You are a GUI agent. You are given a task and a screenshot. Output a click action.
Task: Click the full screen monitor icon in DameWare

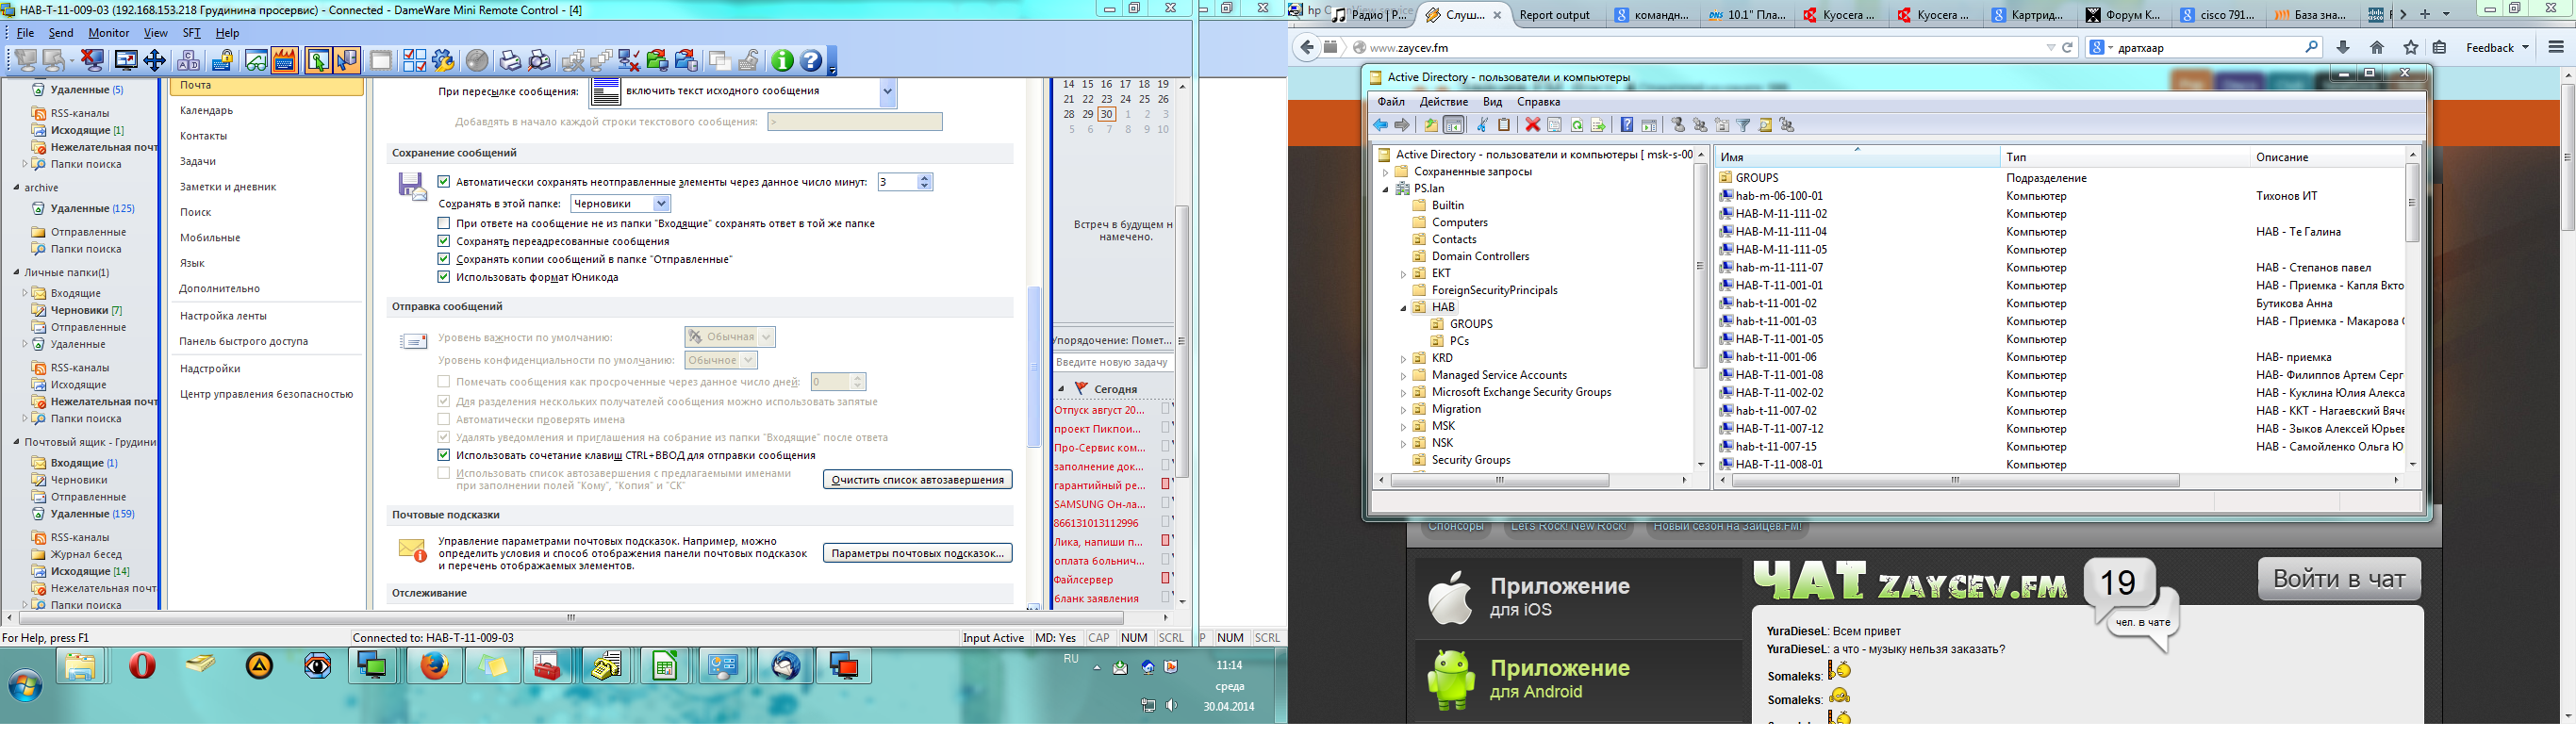pyautogui.click(x=126, y=61)
